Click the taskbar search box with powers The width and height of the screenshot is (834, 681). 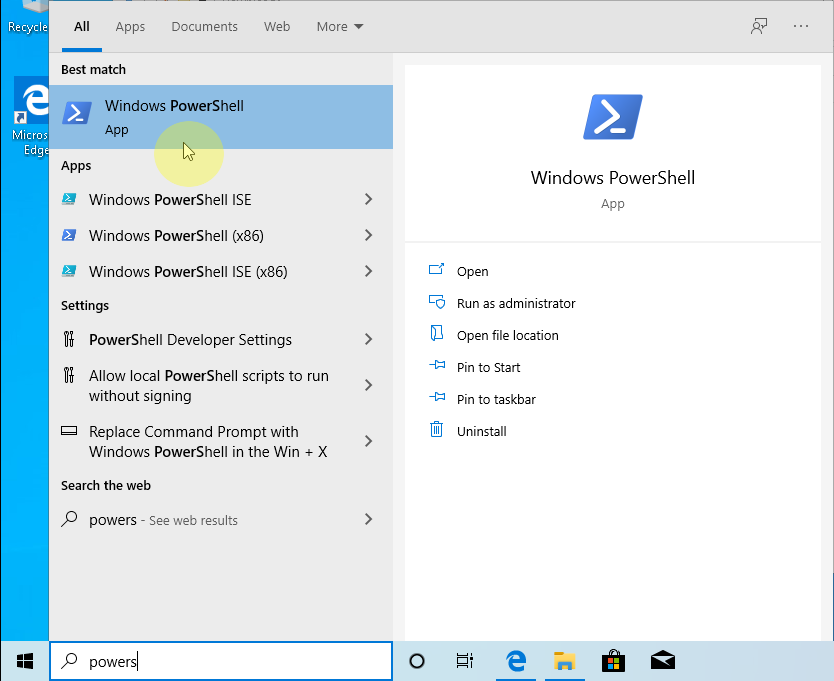pos(221,661)
